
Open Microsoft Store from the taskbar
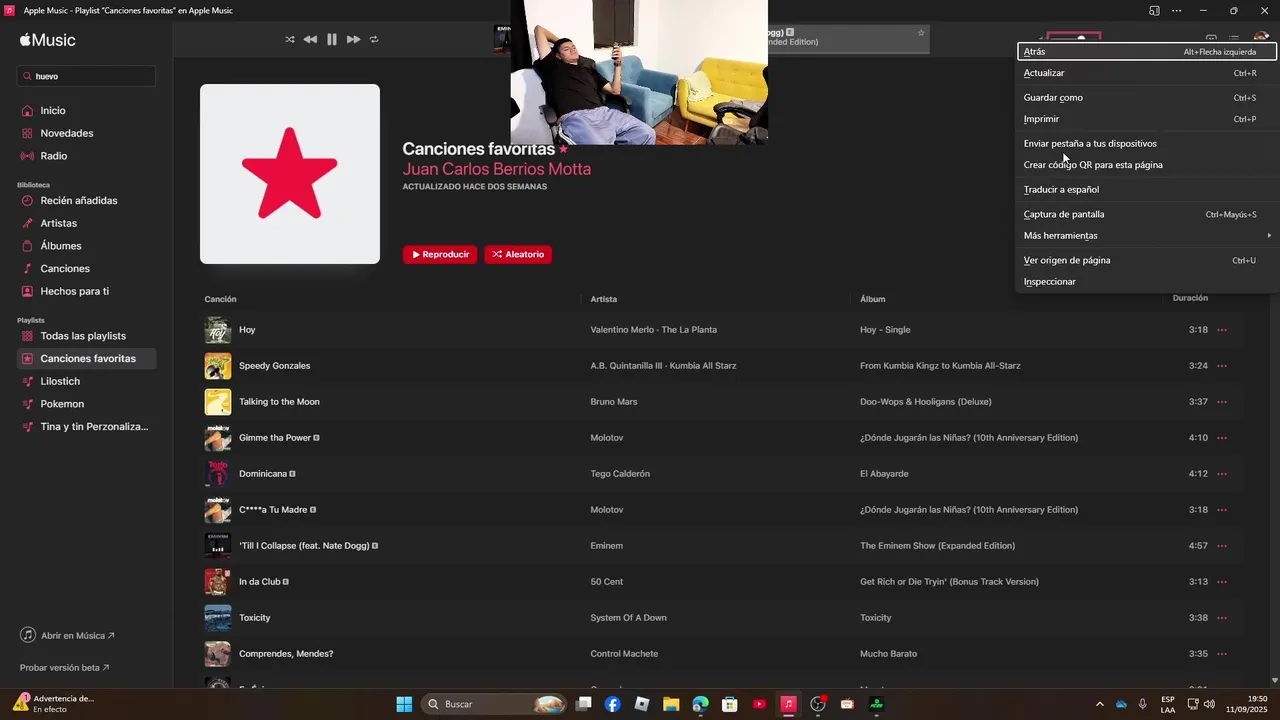click(730, 704)
